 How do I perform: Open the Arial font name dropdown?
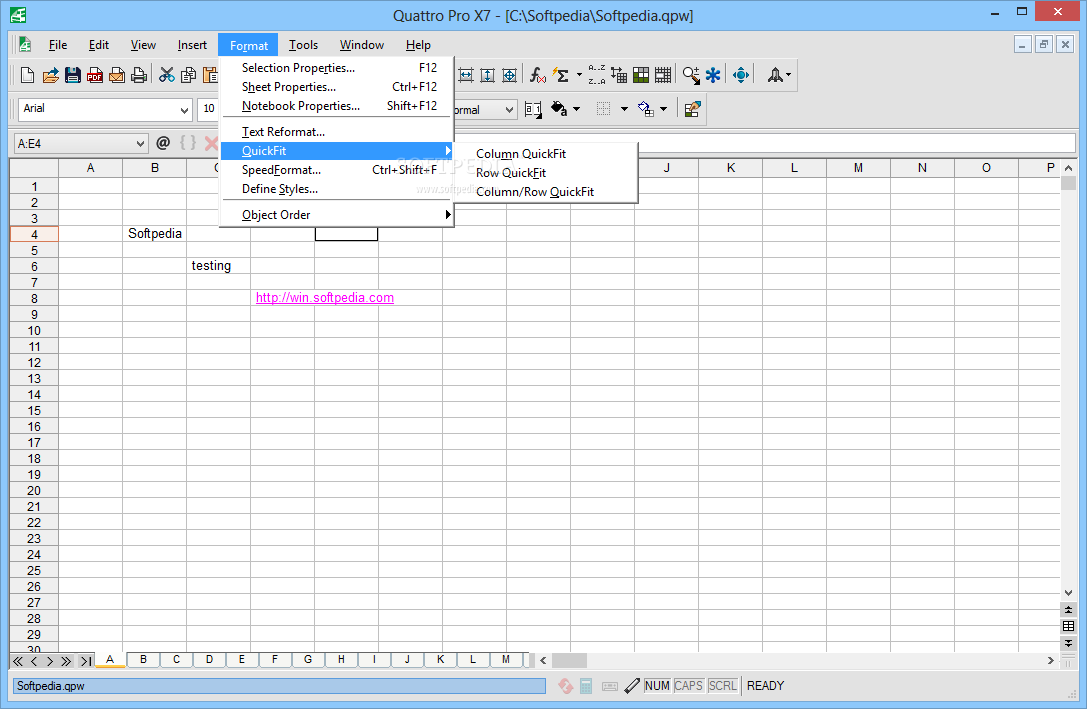tap(184, 110)
